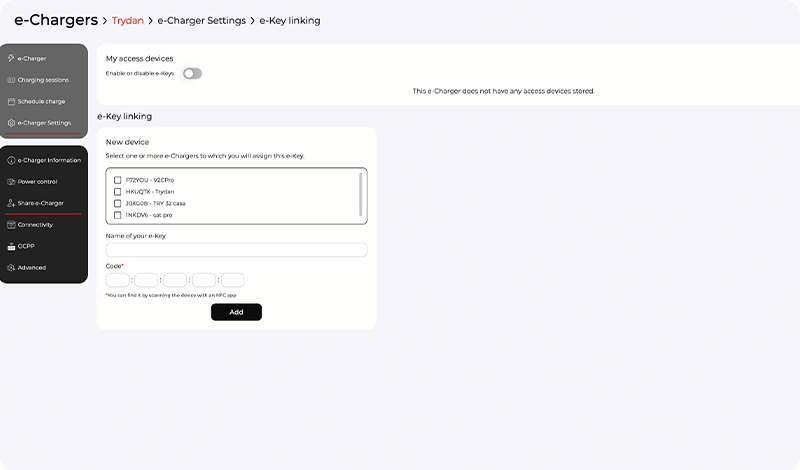
Task: Check the F72YOU - V2CPro checkbox
Action: tap(117, 180)
